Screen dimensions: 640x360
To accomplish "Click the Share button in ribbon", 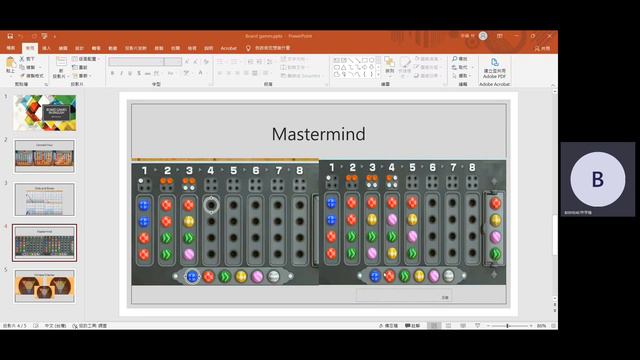I will point(543,48).
